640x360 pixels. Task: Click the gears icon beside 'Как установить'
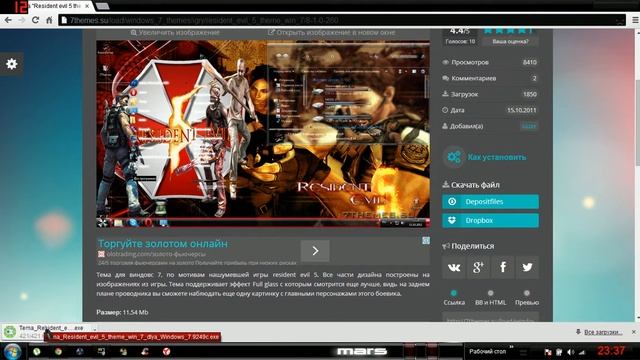[x=453, y=157]
